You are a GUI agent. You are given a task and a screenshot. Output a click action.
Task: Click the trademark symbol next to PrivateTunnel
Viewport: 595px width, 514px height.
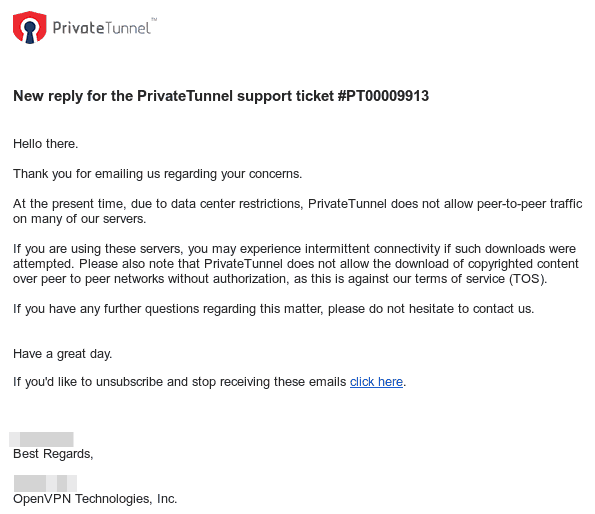pyautogui.click(x=154, y=19)
